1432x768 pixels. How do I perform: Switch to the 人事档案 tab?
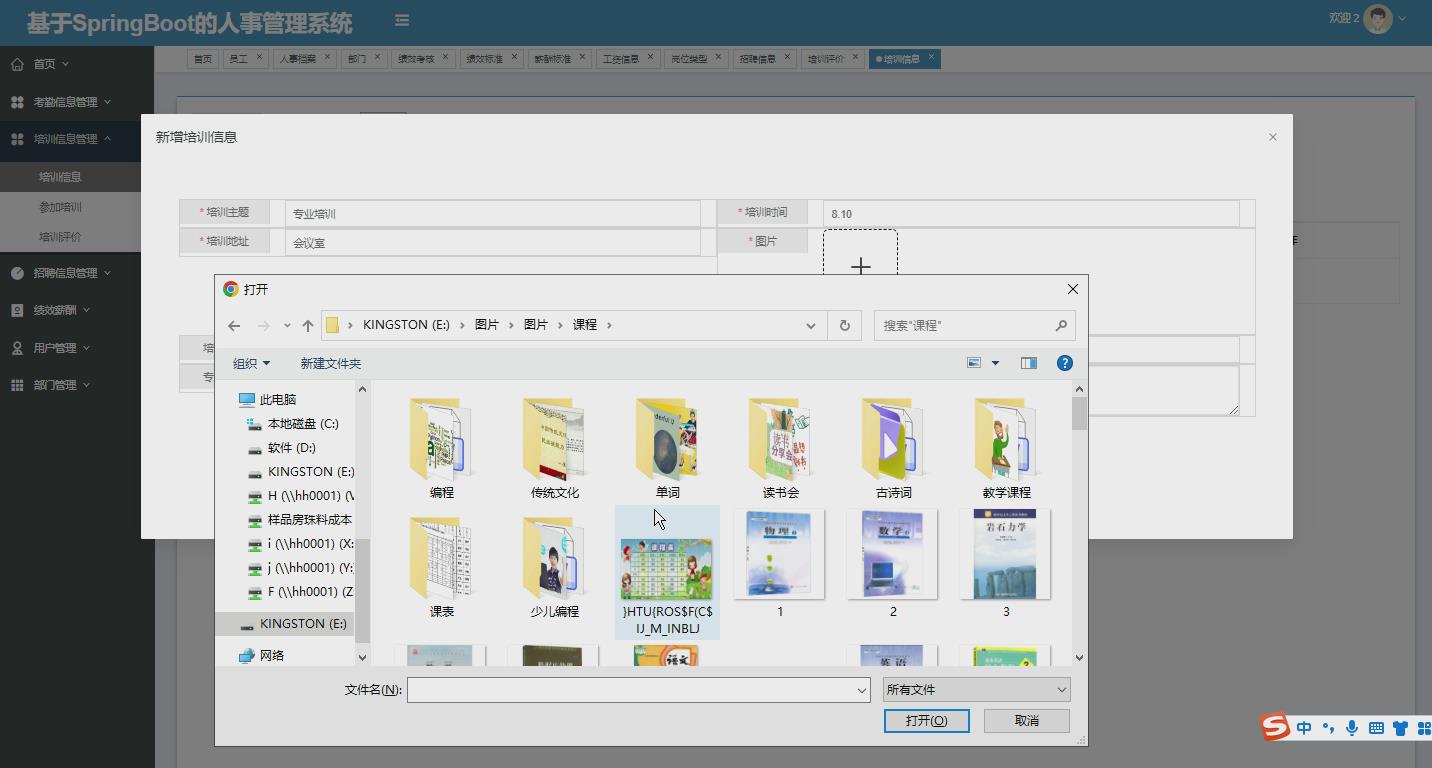click(297, 59)
